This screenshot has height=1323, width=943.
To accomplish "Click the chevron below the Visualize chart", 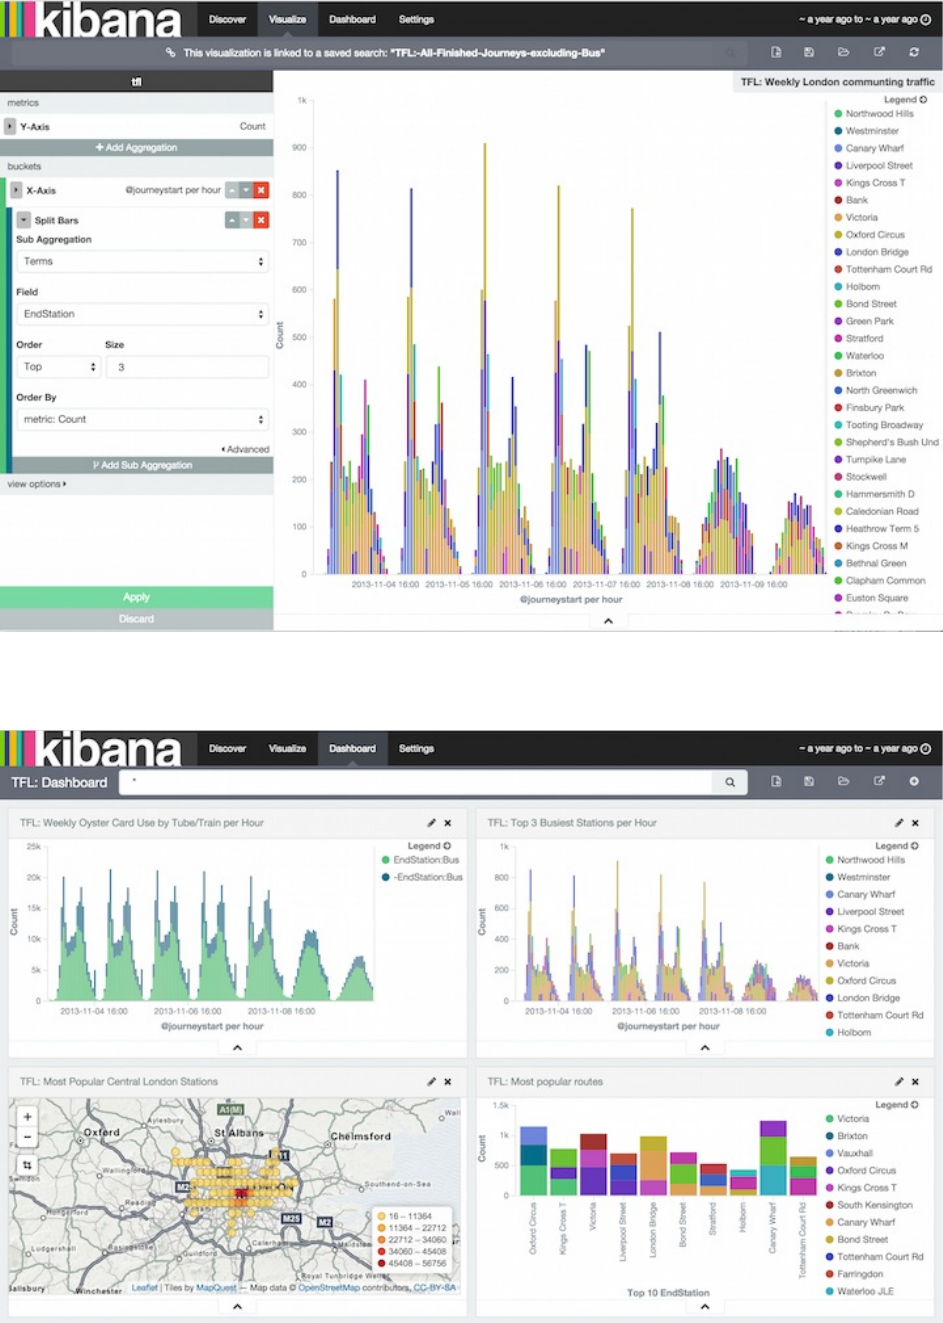I will pyautogui.click(x=608, y=621).
